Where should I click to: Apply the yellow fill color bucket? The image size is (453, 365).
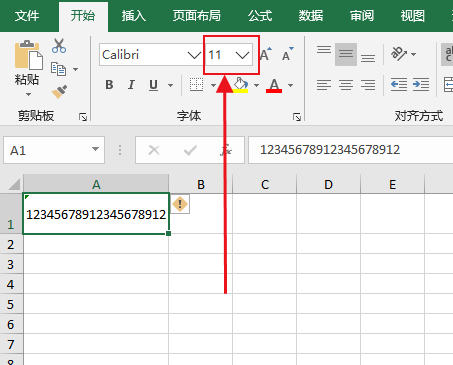click(240, 85)
